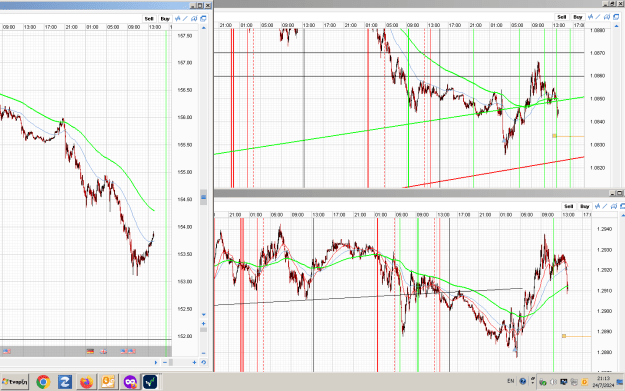Screen dimensions: 625x391
Task: Click blue triangle marker on top-right chart
Action: coord(504,140)
